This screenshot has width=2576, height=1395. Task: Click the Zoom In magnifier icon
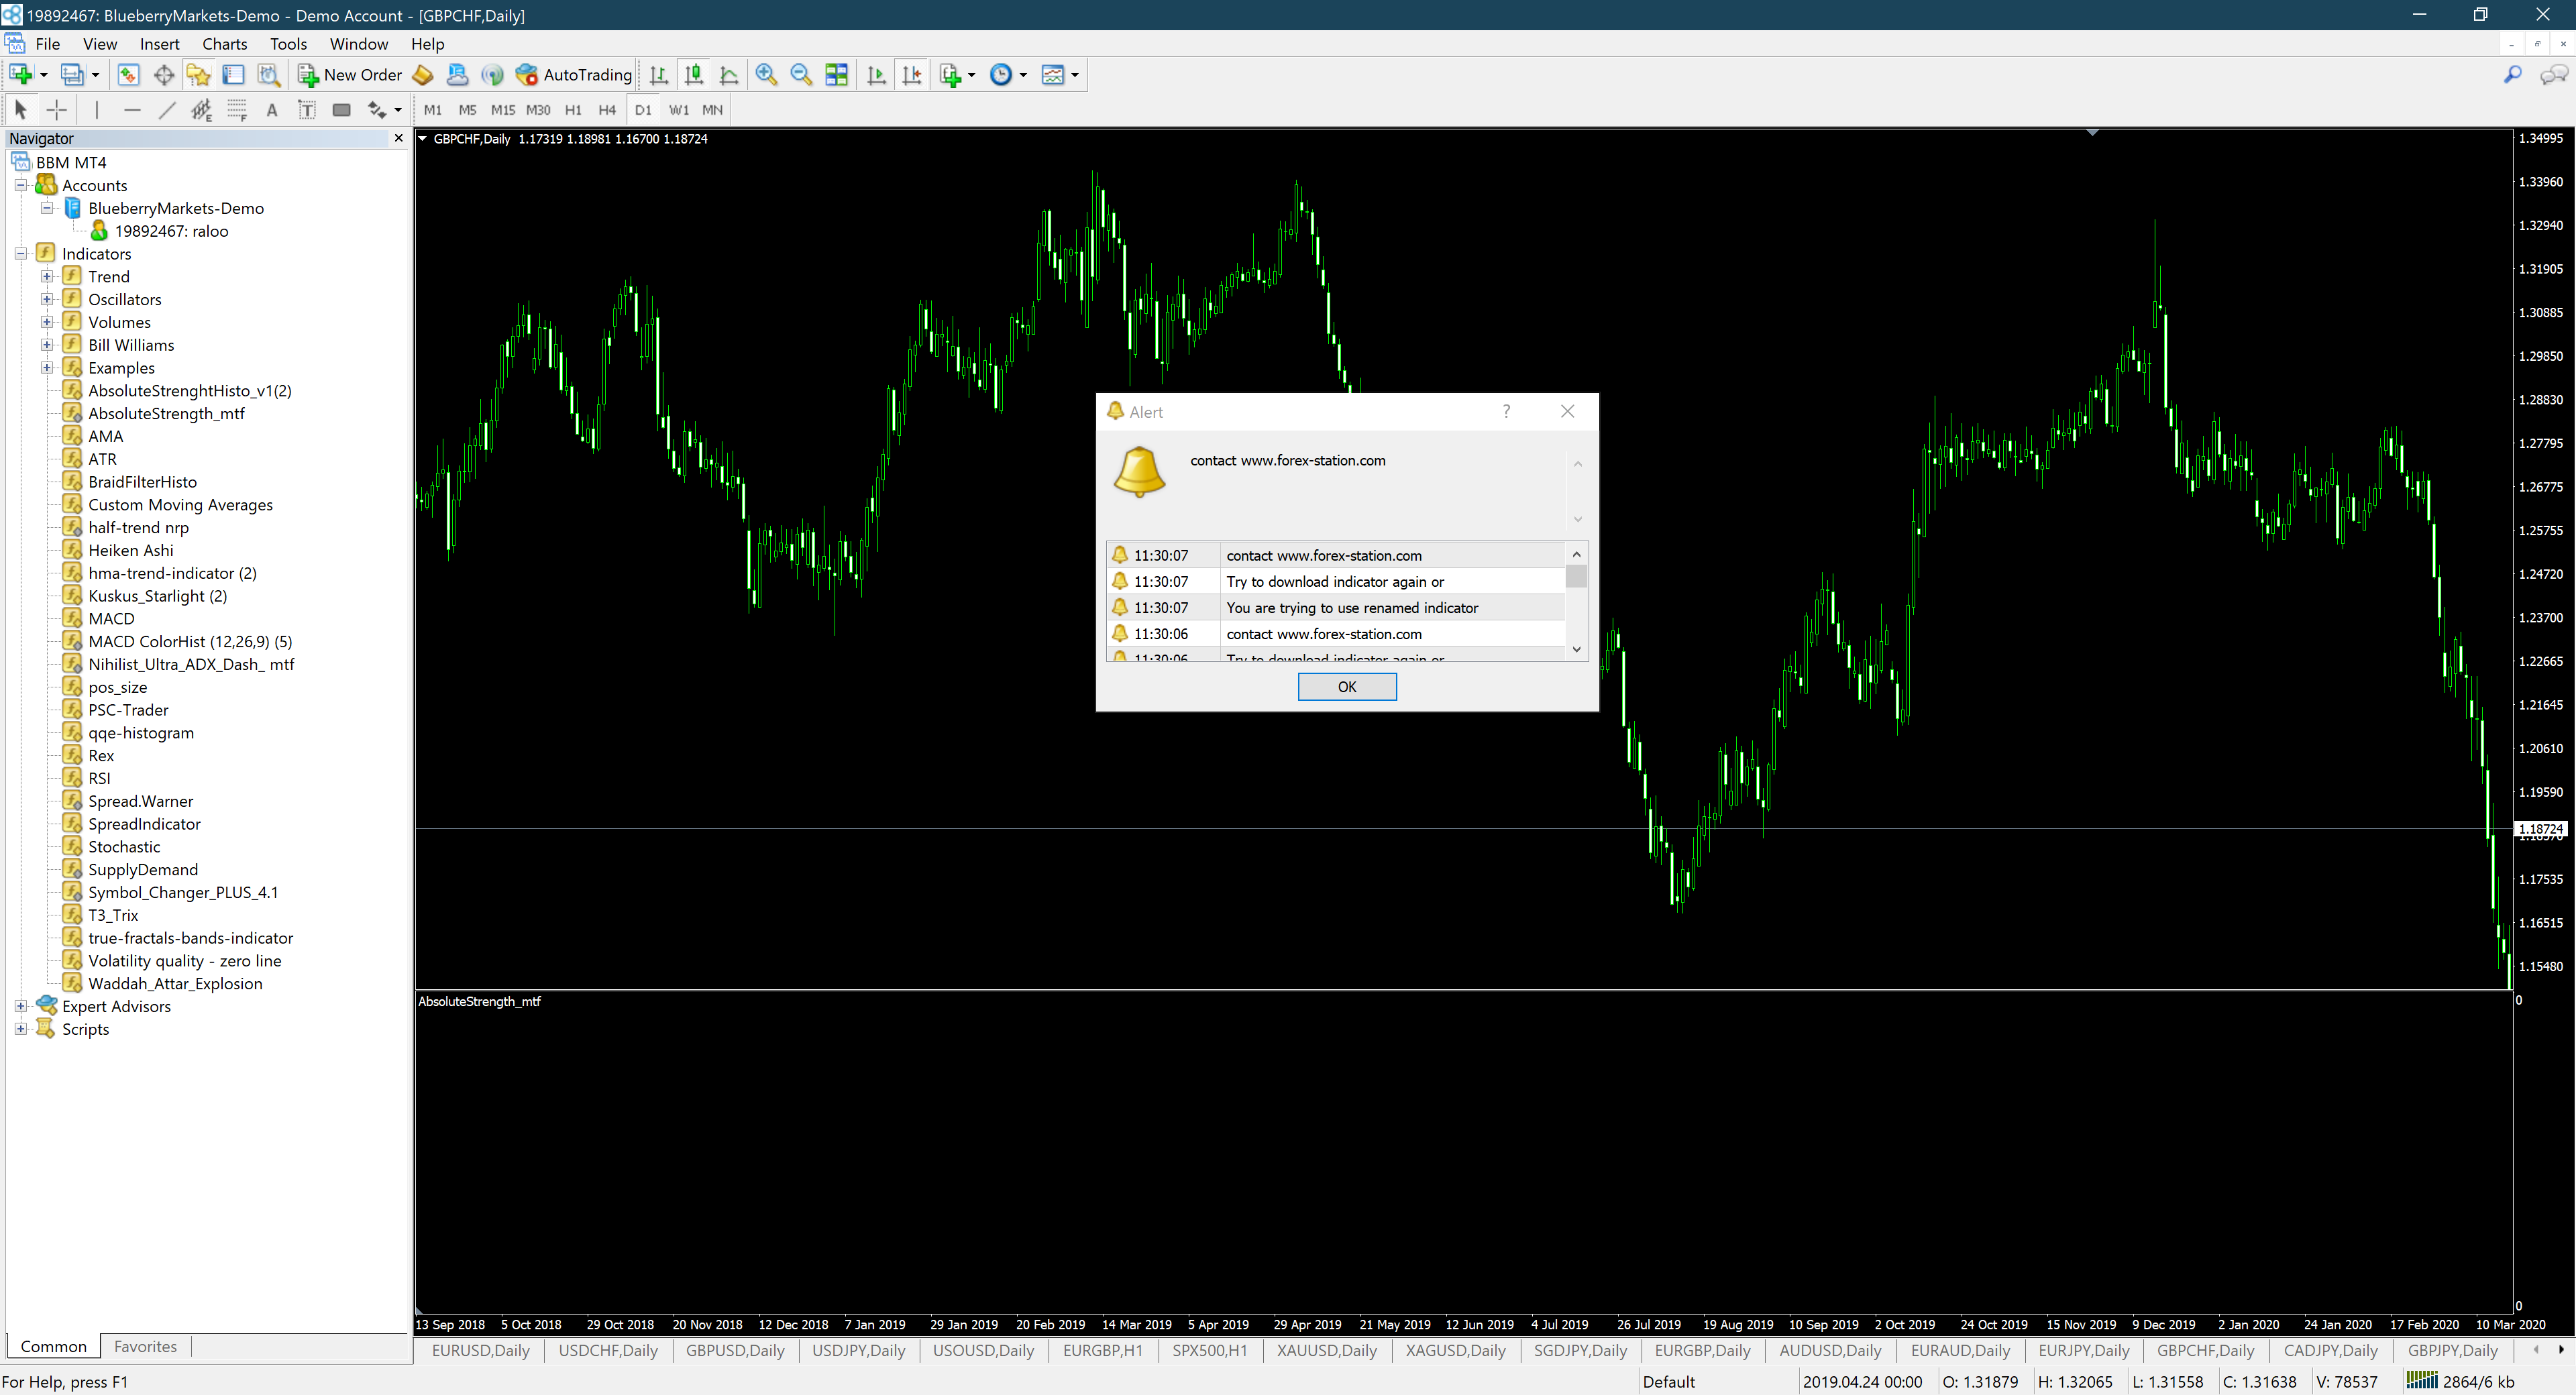point(766,75)
